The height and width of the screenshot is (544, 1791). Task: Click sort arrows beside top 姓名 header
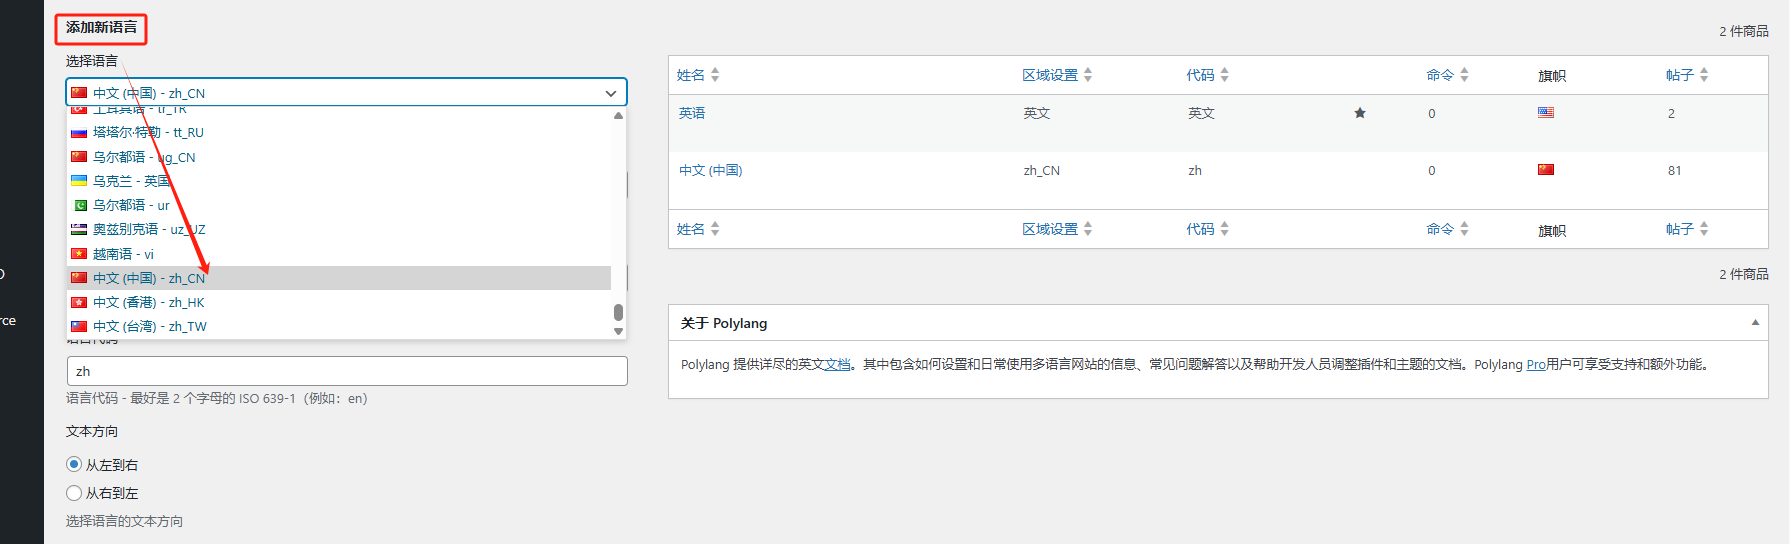click(715, 75)
